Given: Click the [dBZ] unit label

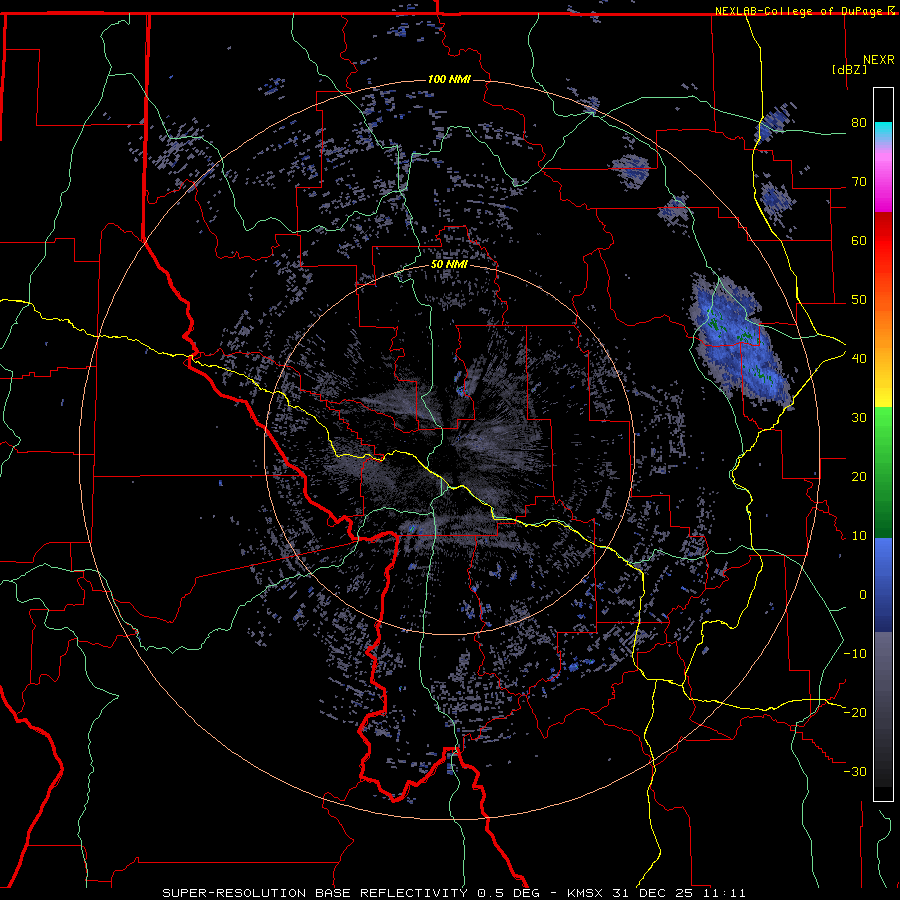Looking at the screenshot, I should pos(849,69).
